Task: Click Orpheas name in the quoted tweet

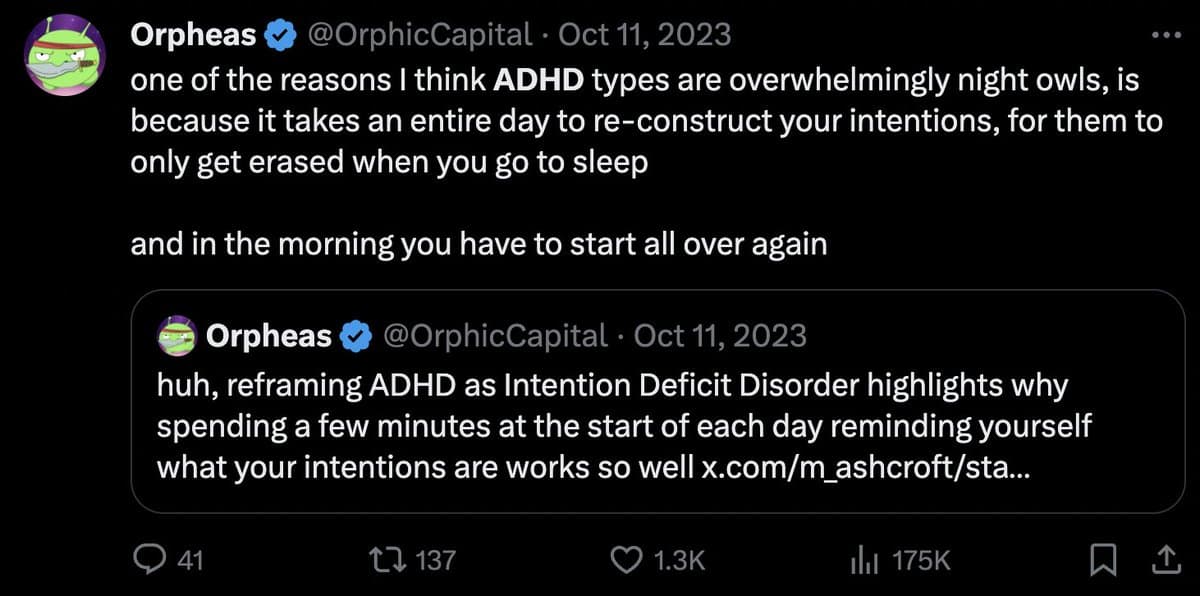Action: point(268,336)
